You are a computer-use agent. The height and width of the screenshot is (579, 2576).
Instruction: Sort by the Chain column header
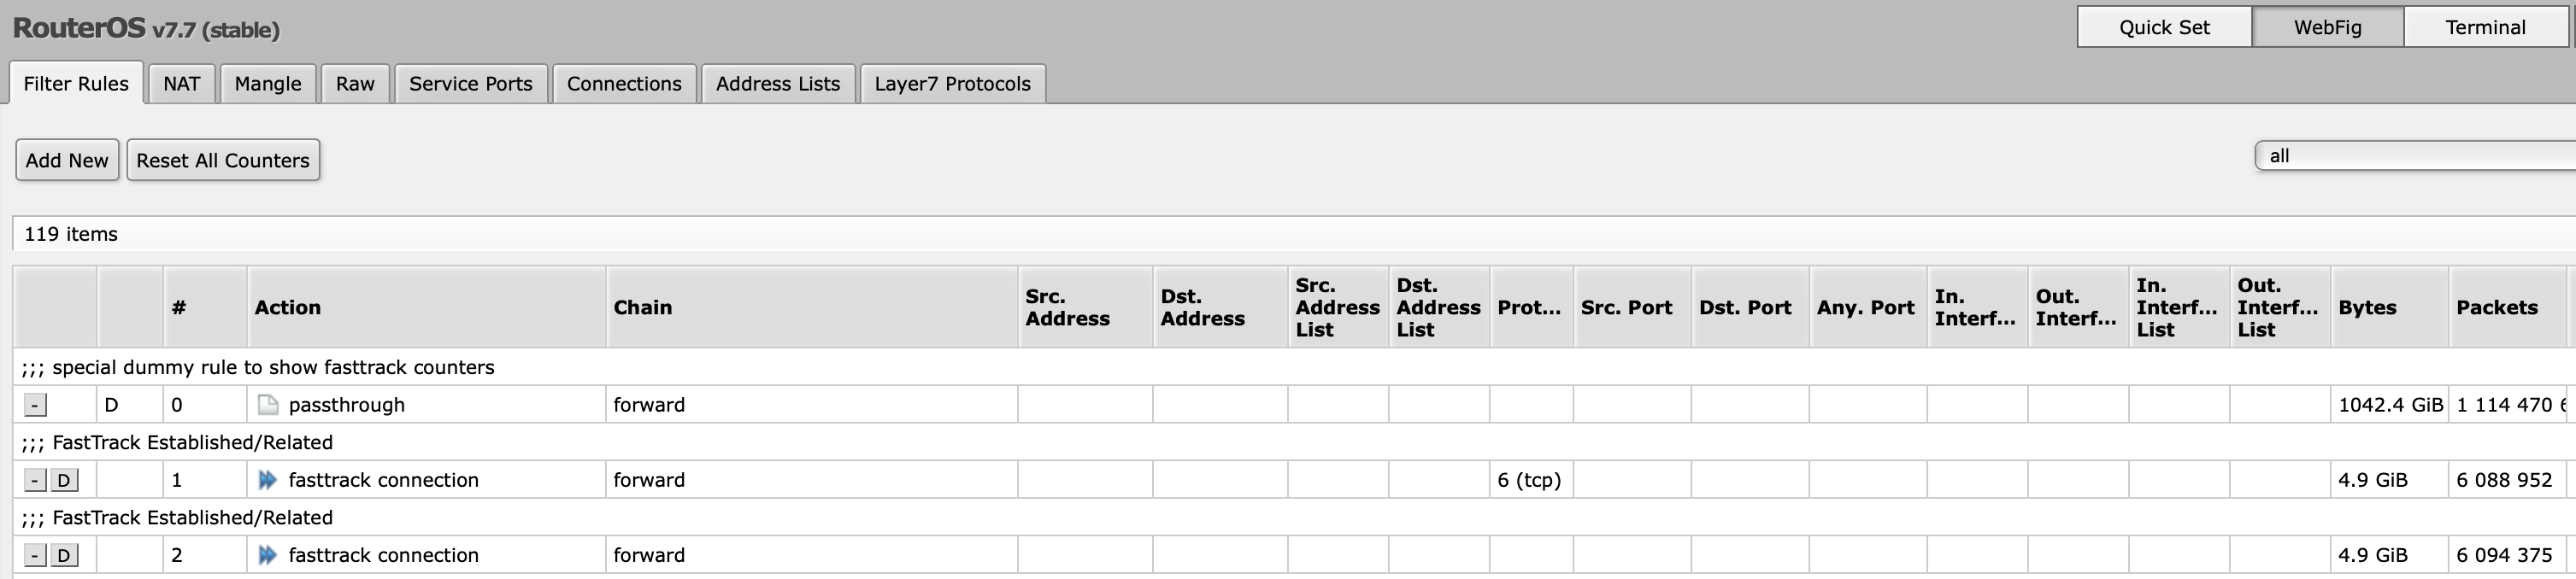coord(643,308)
